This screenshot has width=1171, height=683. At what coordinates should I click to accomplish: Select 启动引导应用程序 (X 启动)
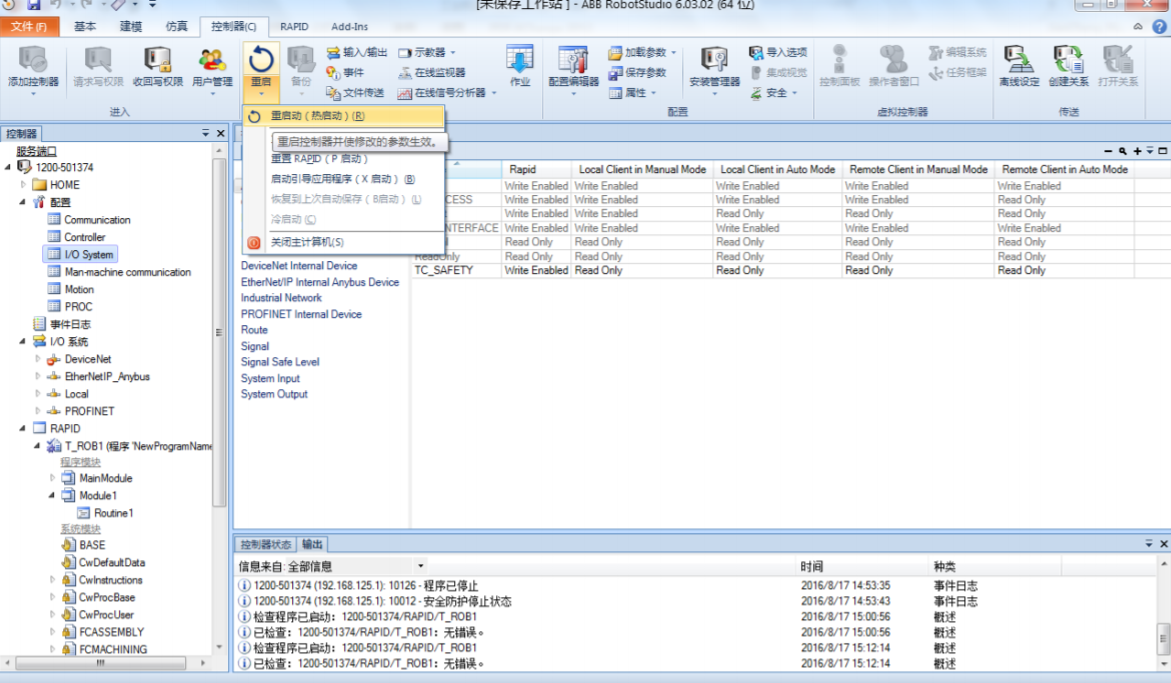click(343, 179)
